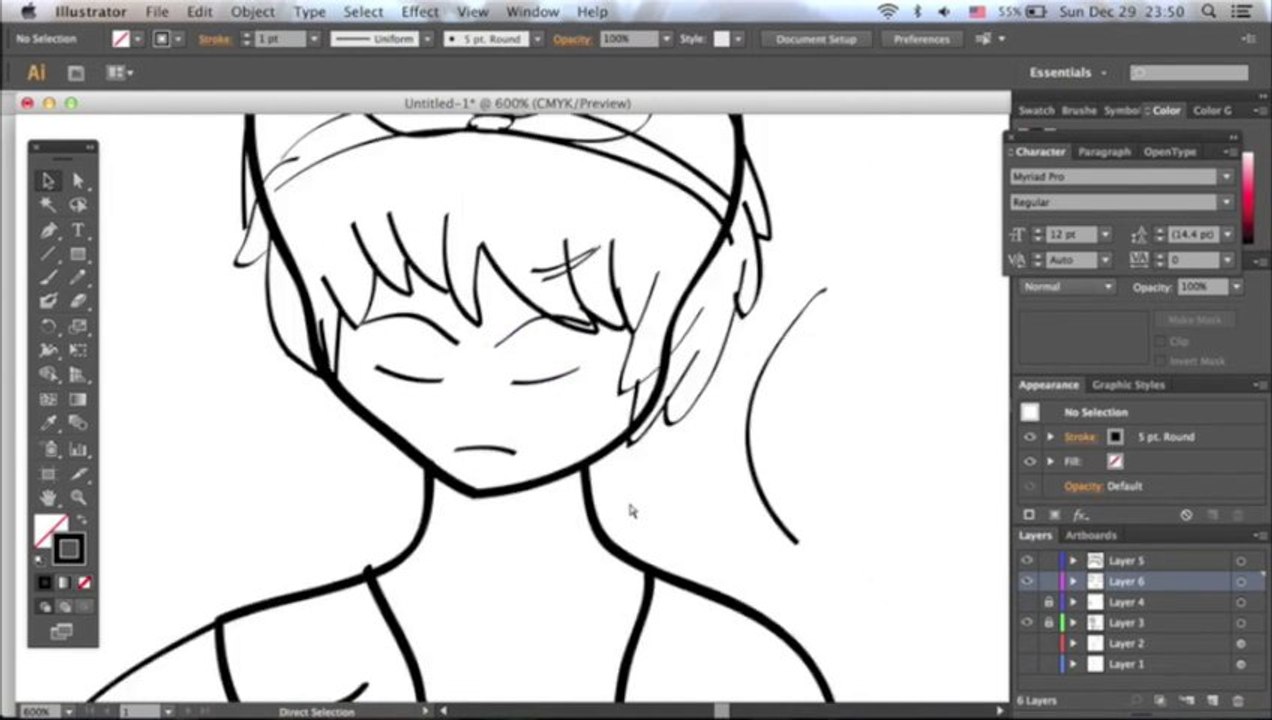Choose the Width tool

coord(47,350)
